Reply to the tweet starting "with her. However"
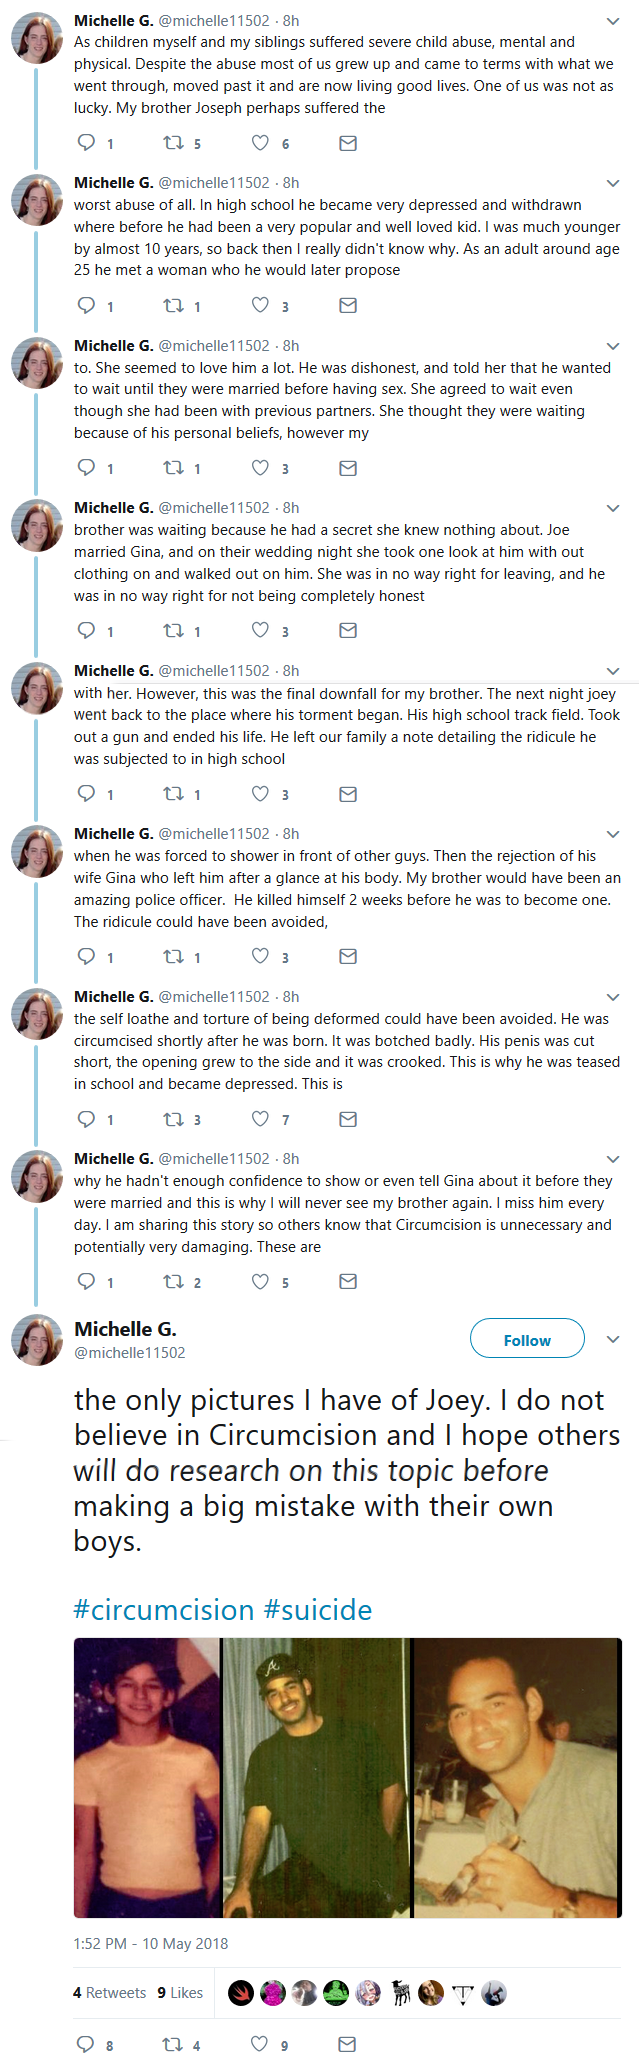Image resolution: width=639 pixels, height=2063 pixels. pos(87,794)
